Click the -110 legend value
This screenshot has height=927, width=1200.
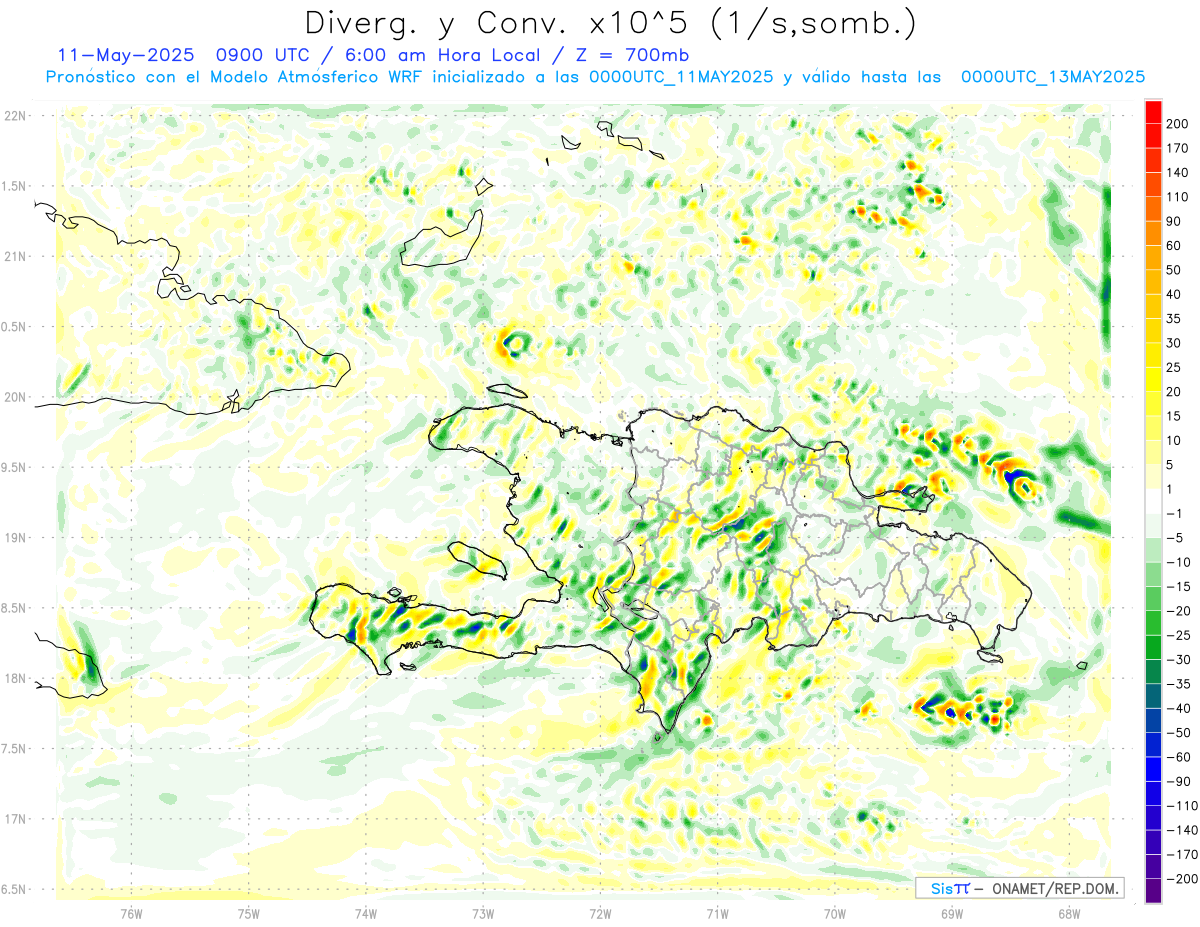pyautogui.click(x=1180, y=805)
